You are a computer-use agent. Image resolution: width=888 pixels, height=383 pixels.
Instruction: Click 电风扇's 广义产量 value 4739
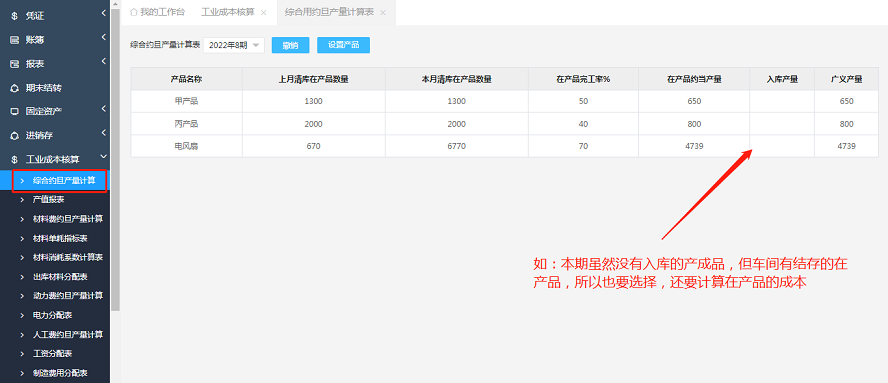coord(846,146)
